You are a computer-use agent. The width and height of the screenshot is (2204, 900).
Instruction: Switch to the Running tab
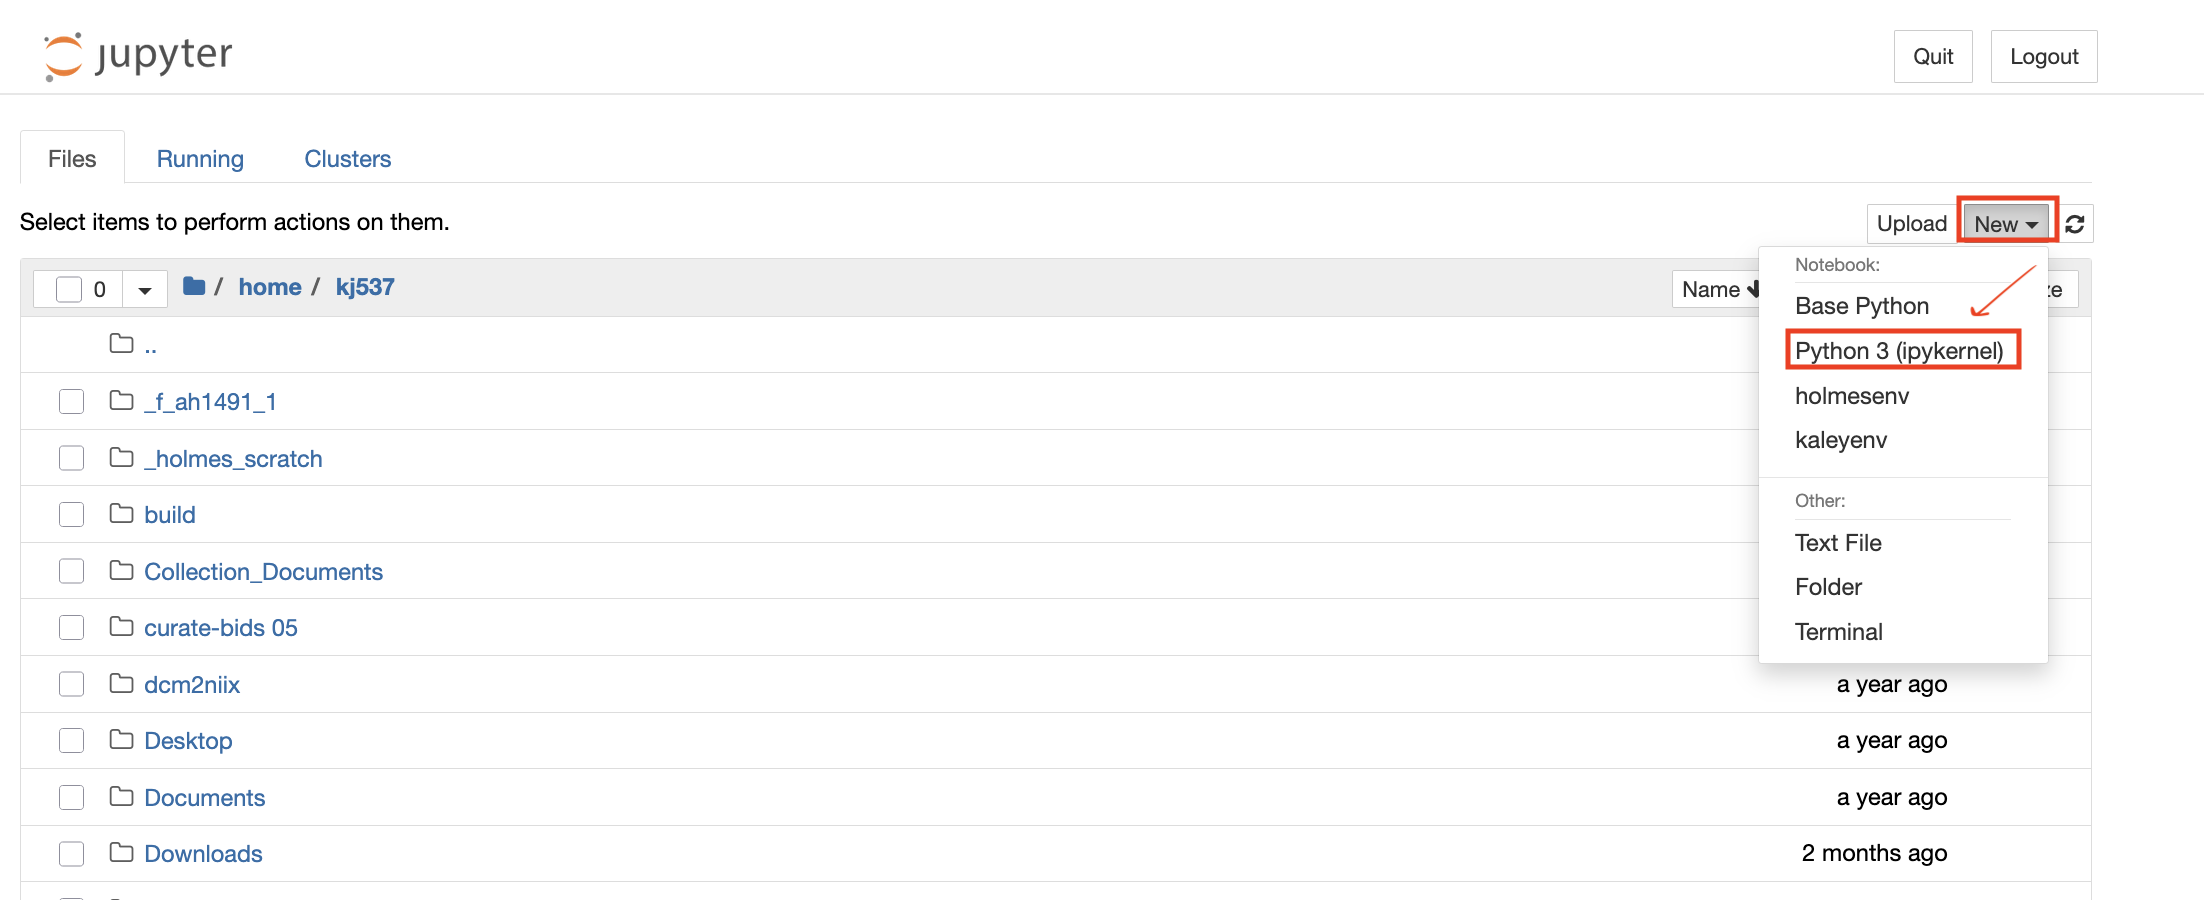(200, 159)
